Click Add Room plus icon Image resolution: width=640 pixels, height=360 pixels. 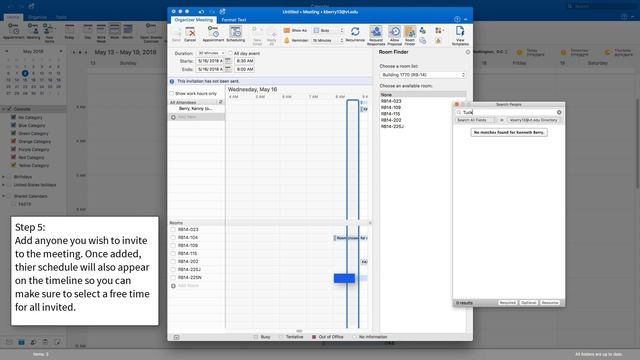point(173,286)
